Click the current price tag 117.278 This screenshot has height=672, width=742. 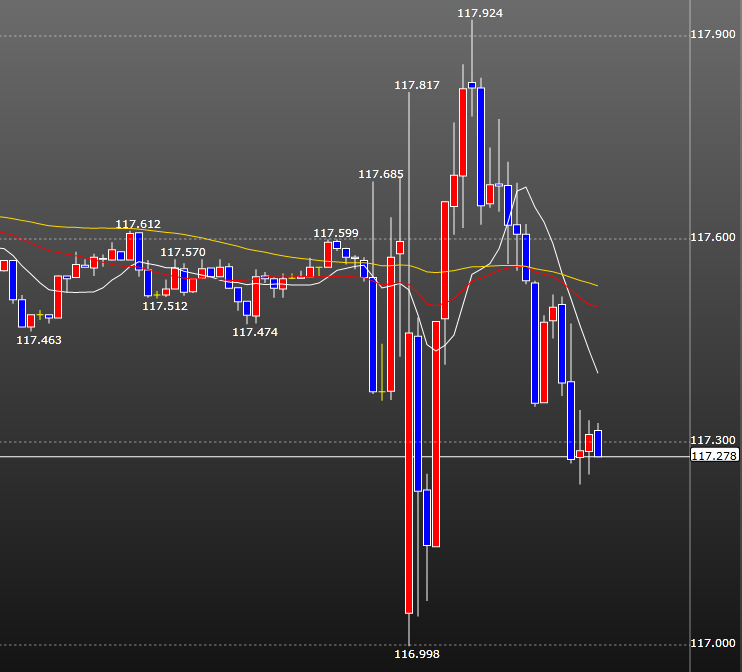click(714, 456)
